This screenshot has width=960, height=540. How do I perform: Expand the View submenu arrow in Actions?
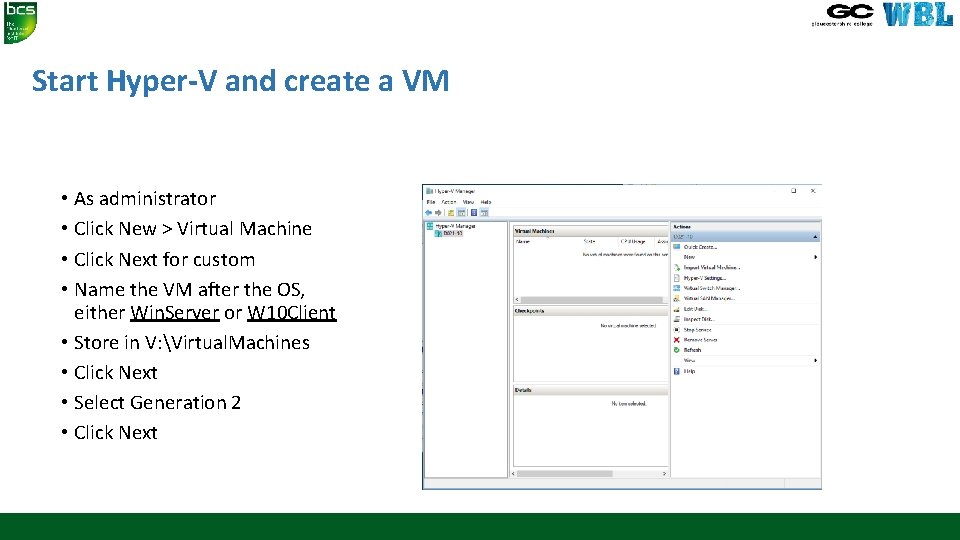(816, 361)
